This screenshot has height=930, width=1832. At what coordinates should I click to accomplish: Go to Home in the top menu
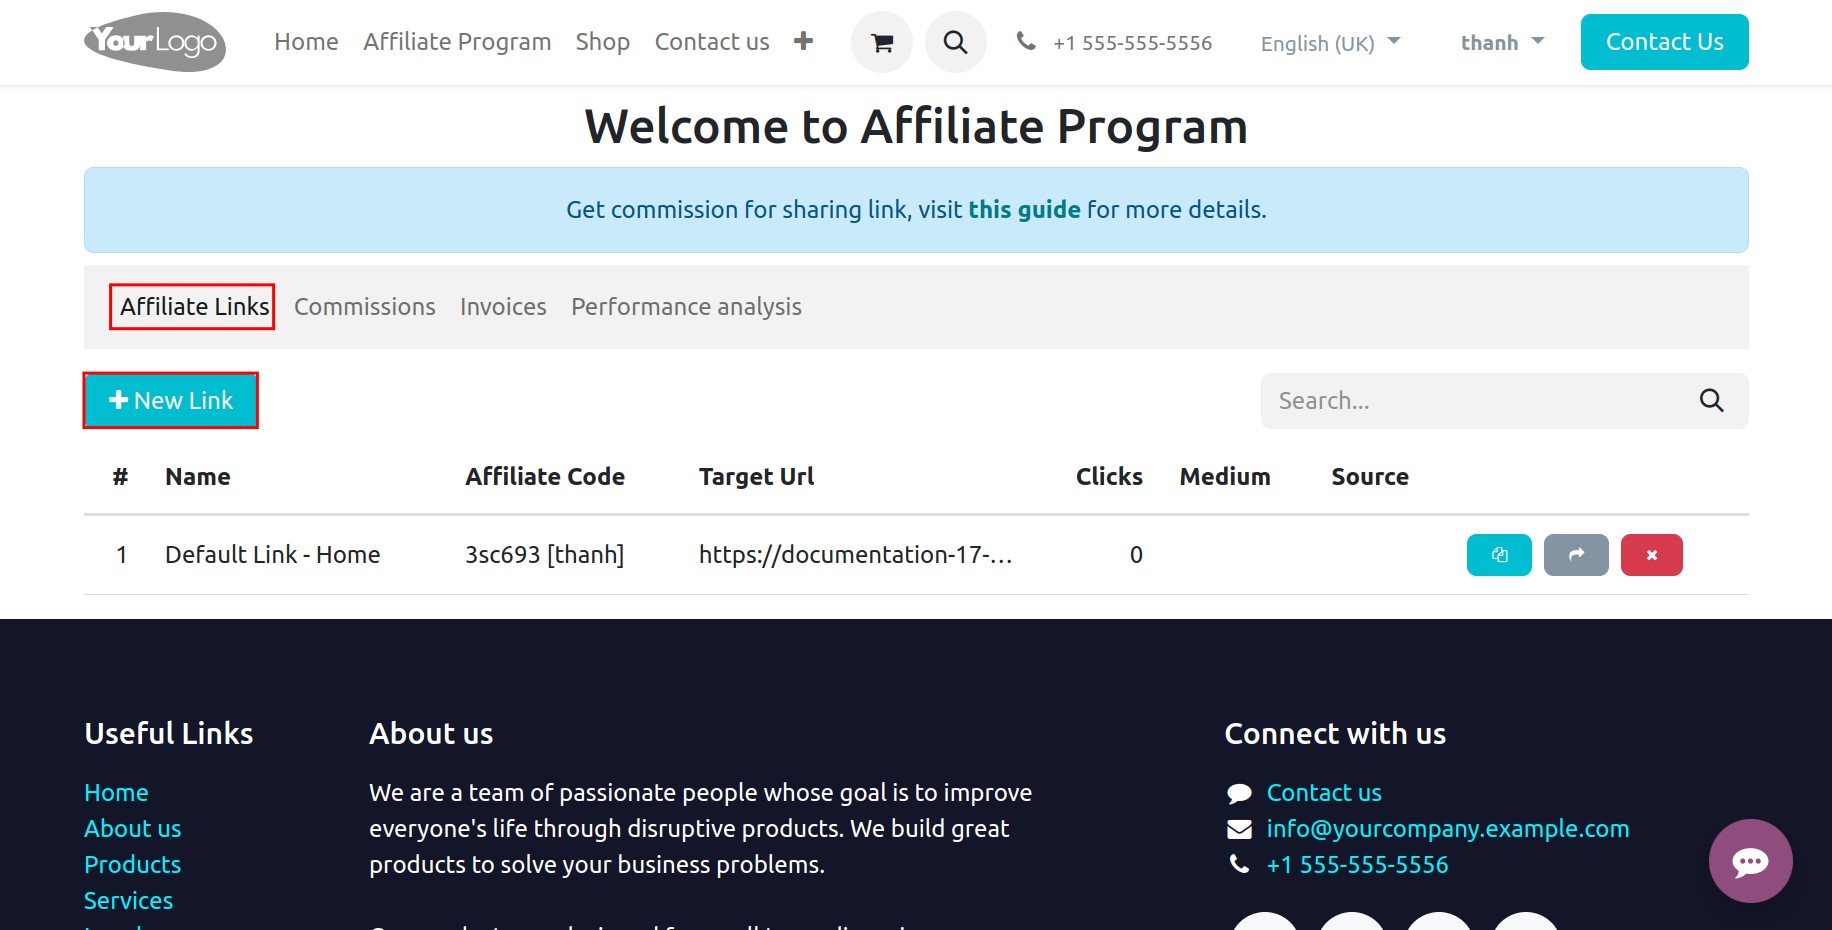306,42
